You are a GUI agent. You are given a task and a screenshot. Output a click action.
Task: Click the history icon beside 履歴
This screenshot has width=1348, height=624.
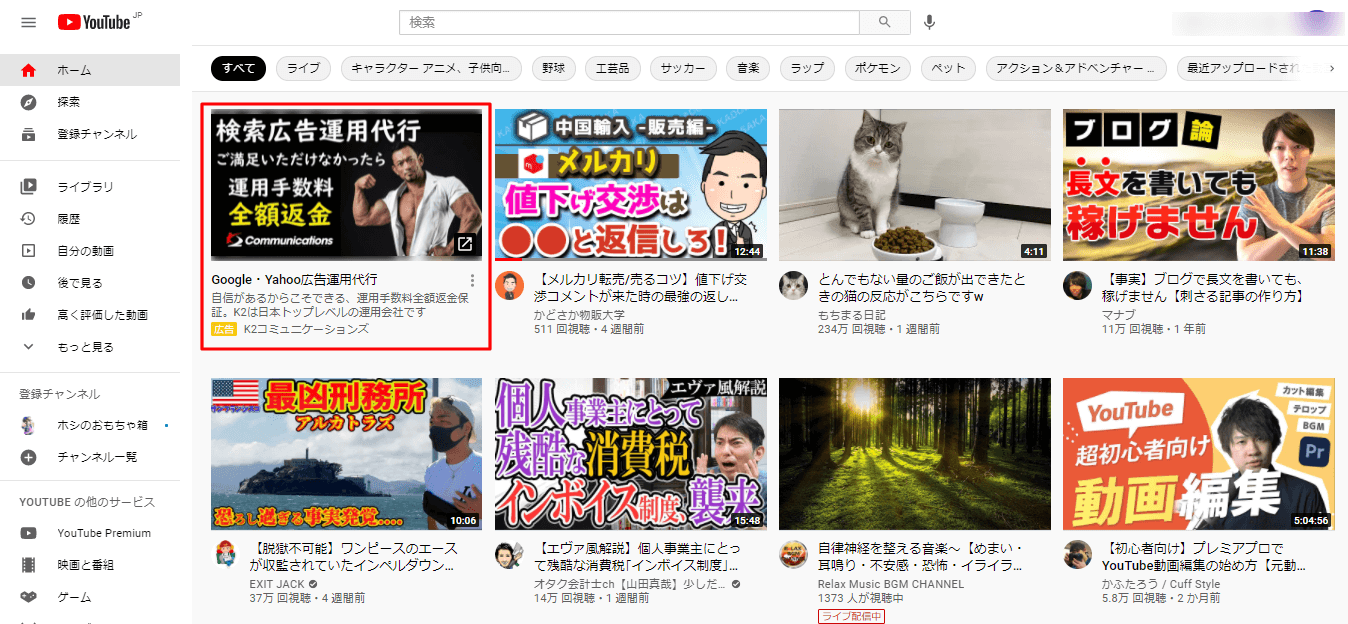pos(28,219)
